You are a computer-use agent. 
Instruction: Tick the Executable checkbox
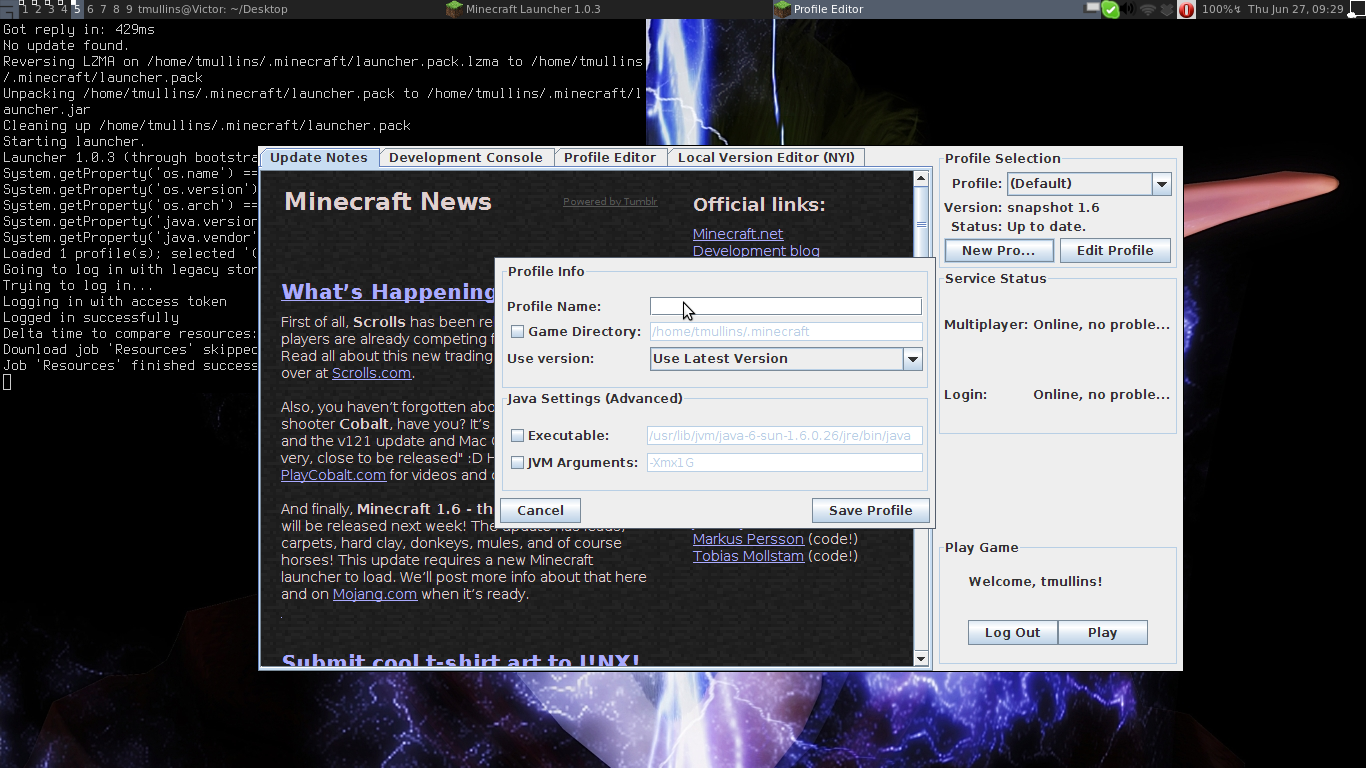tap(517, 436)
